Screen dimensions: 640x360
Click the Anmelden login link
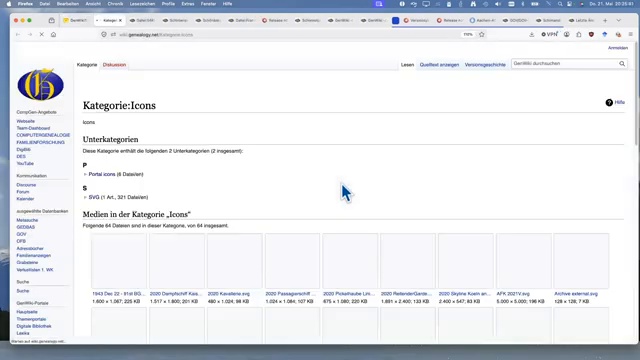tap(618, 48)
